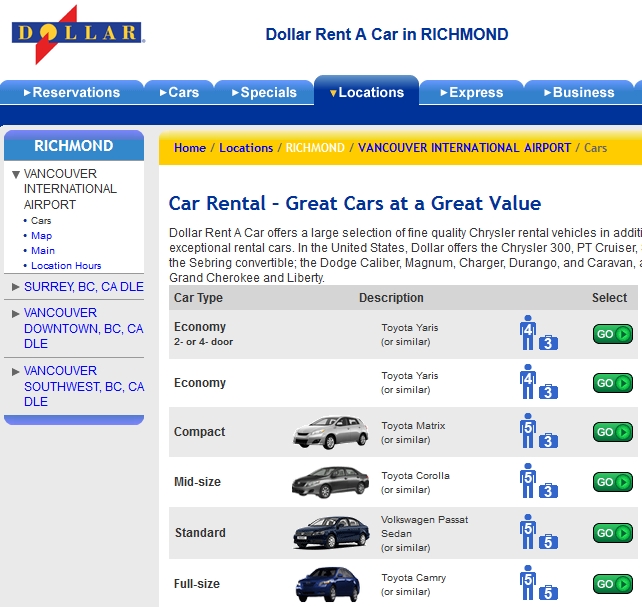
Task: Click the Compact car type label
Action: point(199,432)
